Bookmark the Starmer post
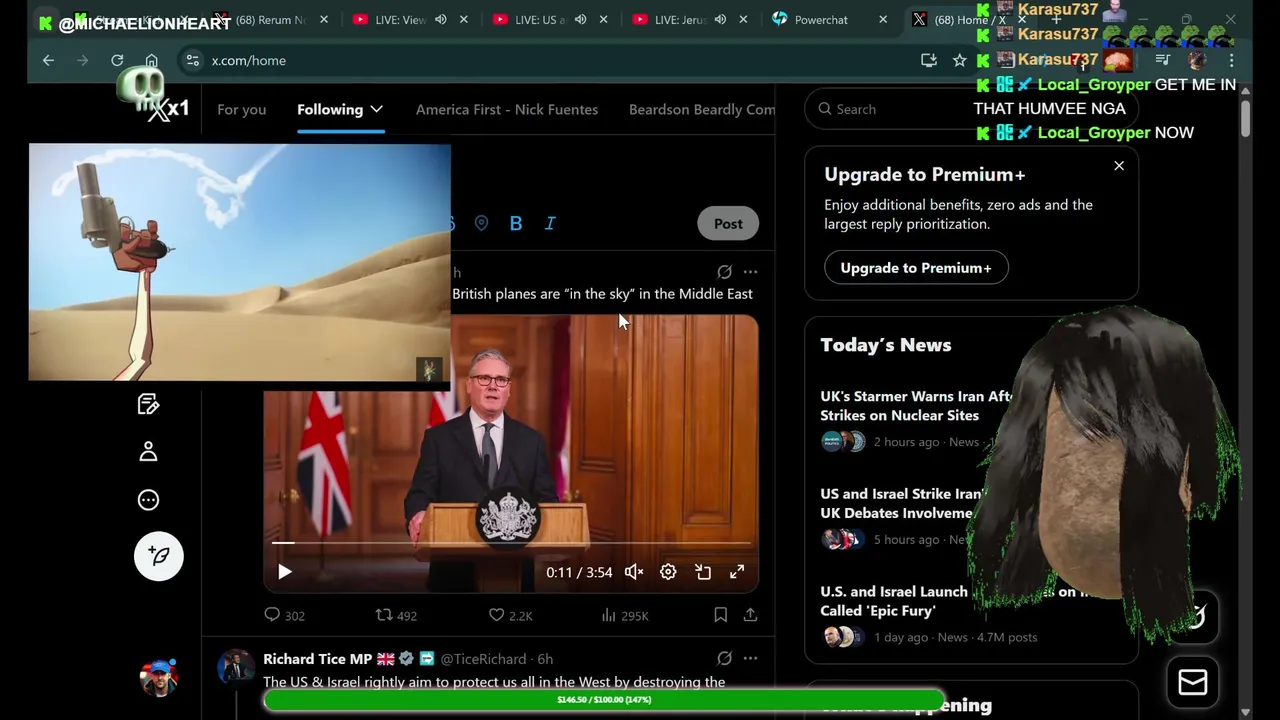1280x720 pixels. 720,615
